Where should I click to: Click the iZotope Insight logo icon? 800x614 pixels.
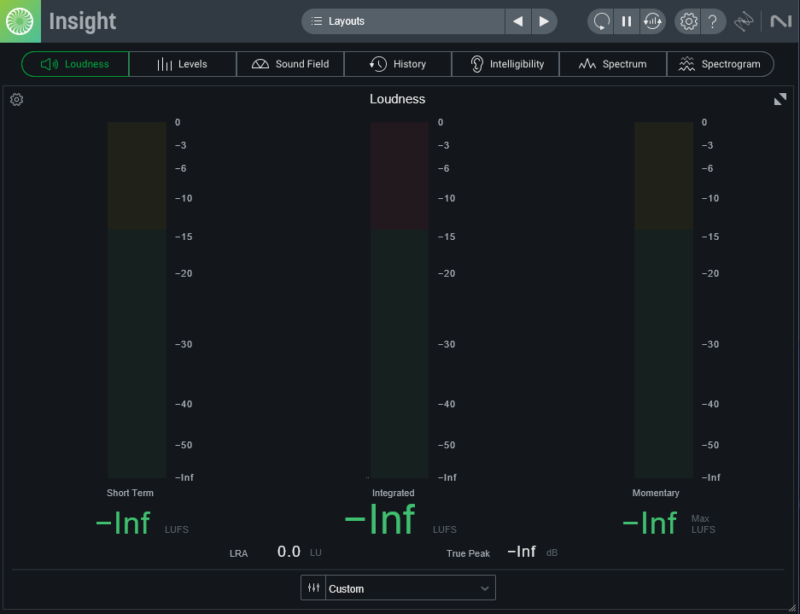20,21
